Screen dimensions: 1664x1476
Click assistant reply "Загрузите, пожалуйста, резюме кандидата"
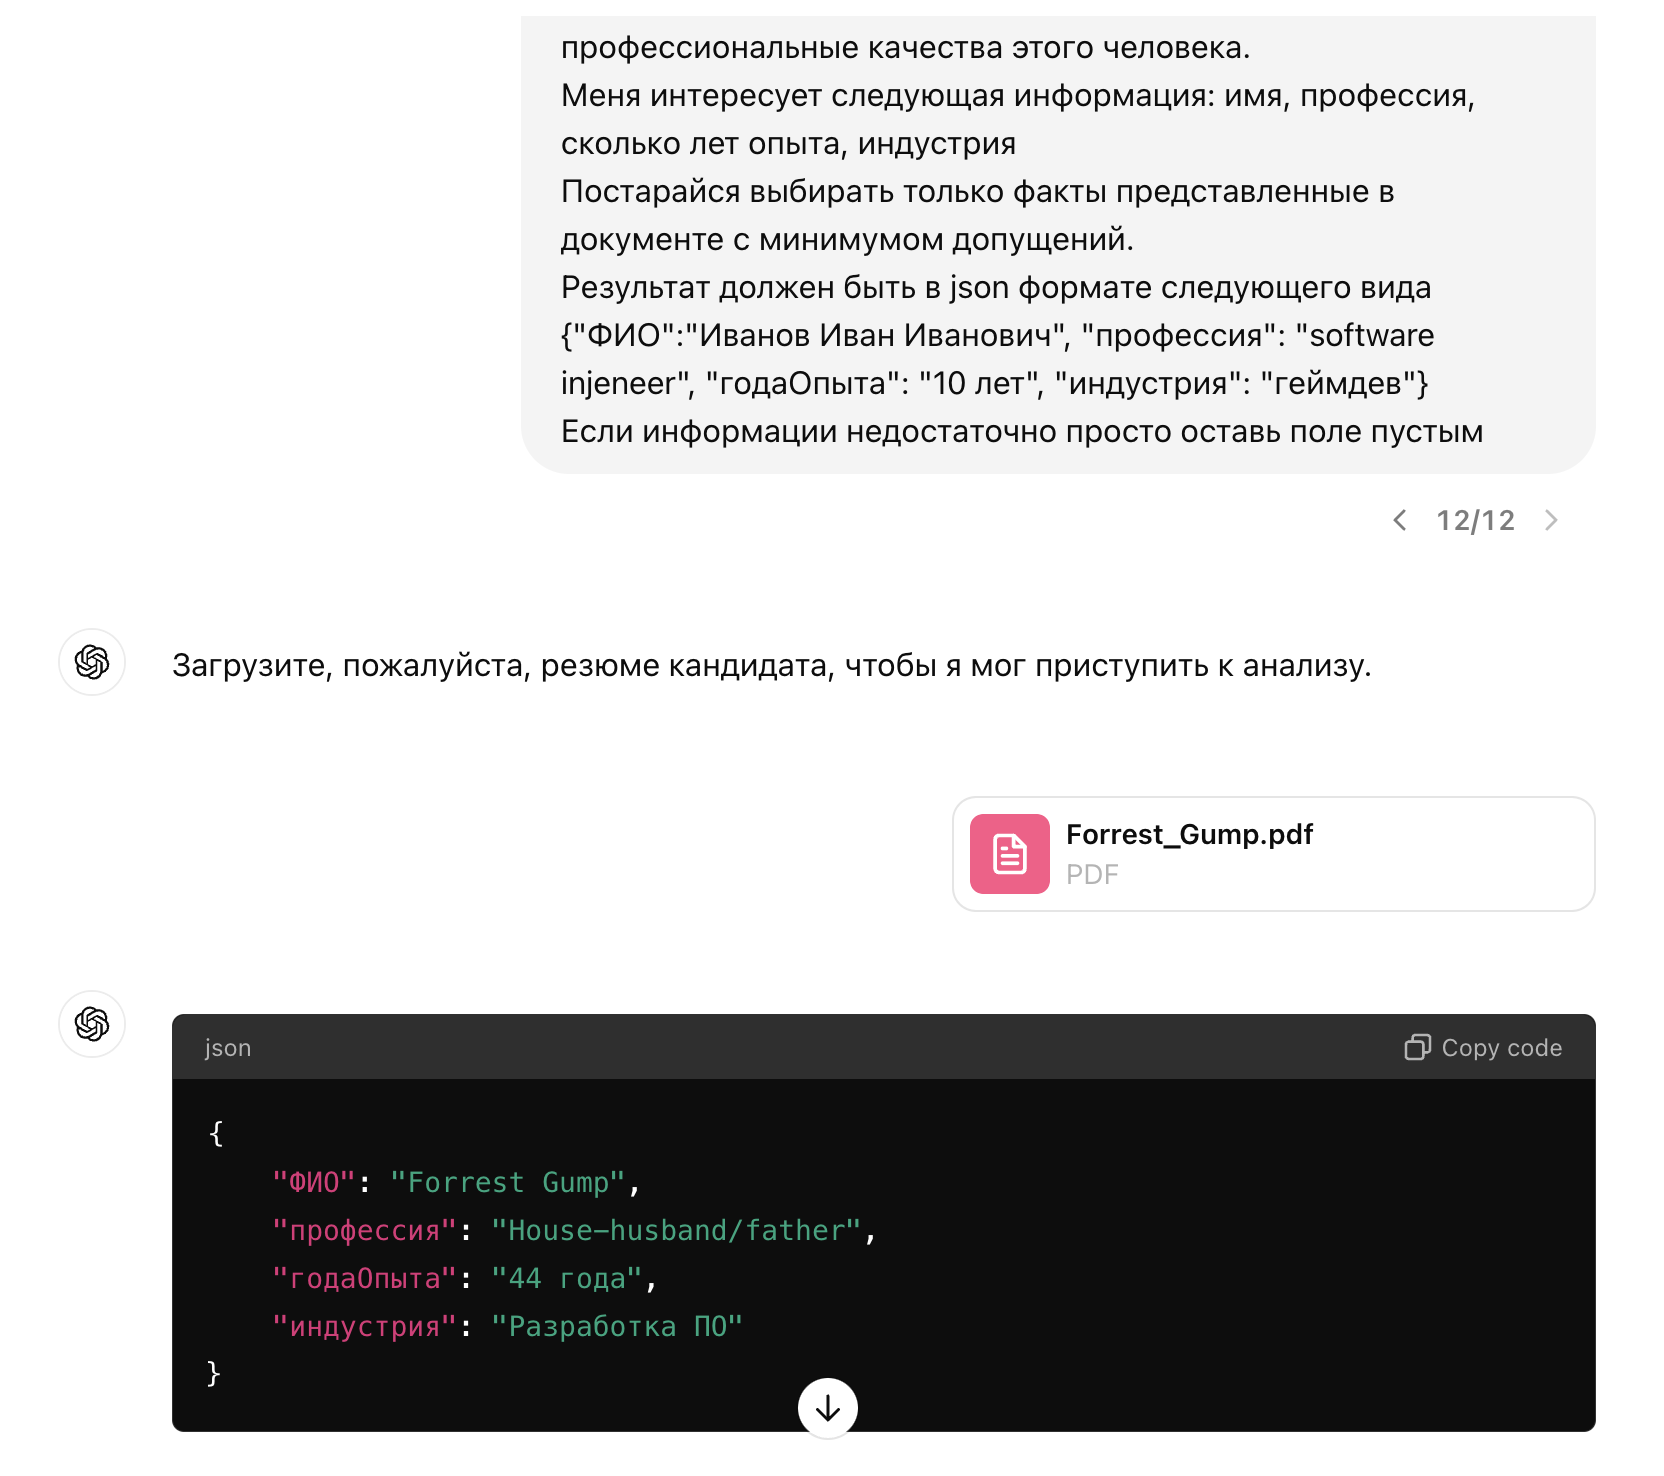click(771, 665)
